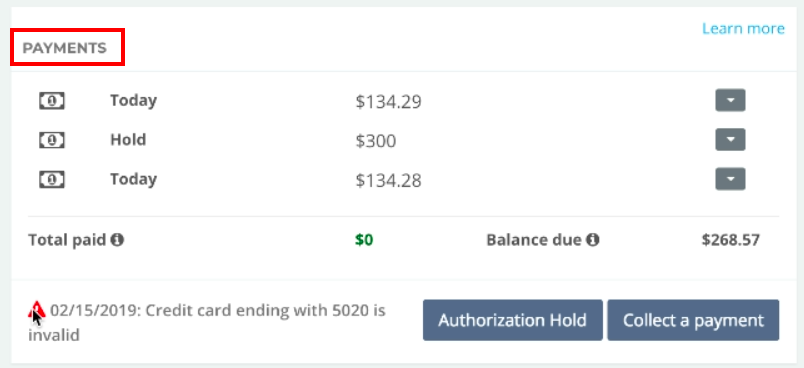Expand the dropdown for the $134.28 payment
The width and height of the screenshot is (804, 368).
click(730, 179)
